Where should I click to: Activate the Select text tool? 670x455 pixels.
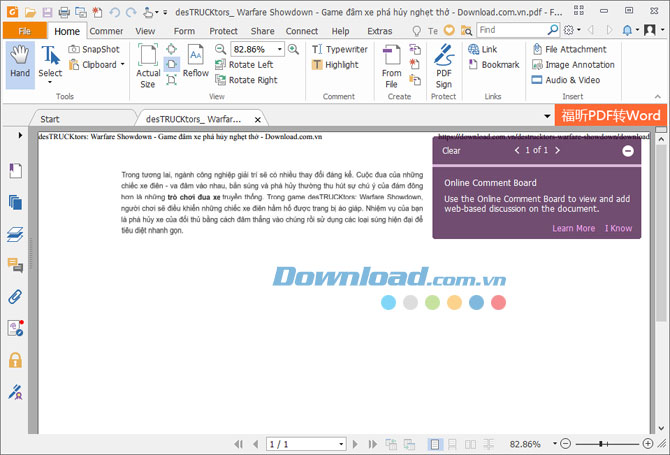tap(50, 62)
